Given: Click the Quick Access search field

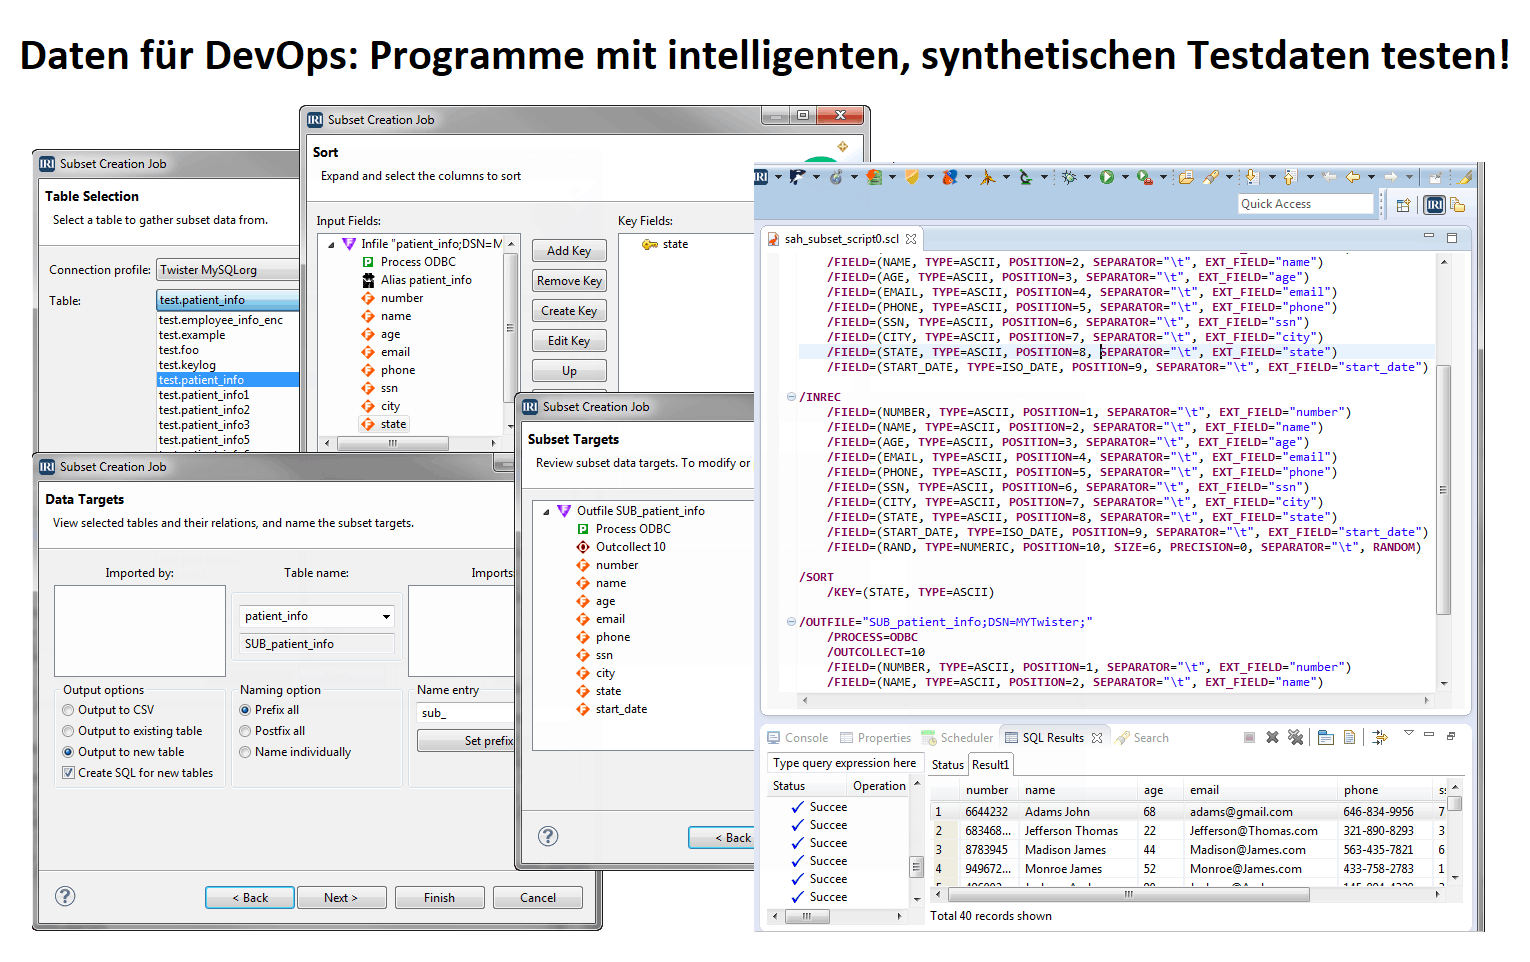Looking at the screenshot, I should pyautogui.click(x=1304, y=204).
